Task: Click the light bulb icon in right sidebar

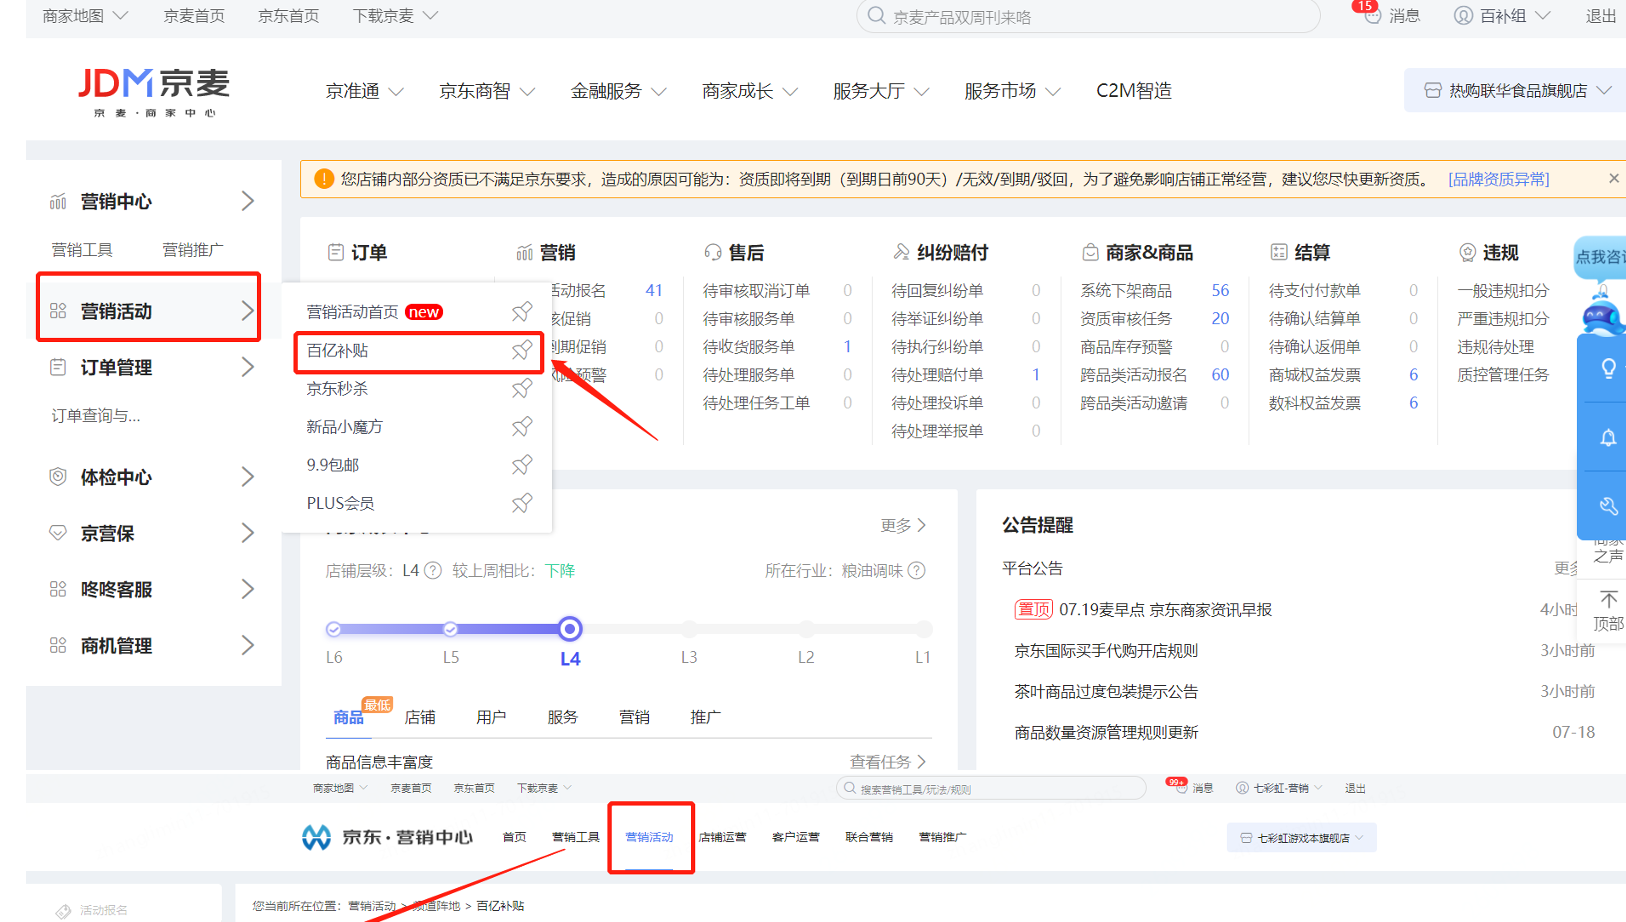Action: [x=1608, y=368]
